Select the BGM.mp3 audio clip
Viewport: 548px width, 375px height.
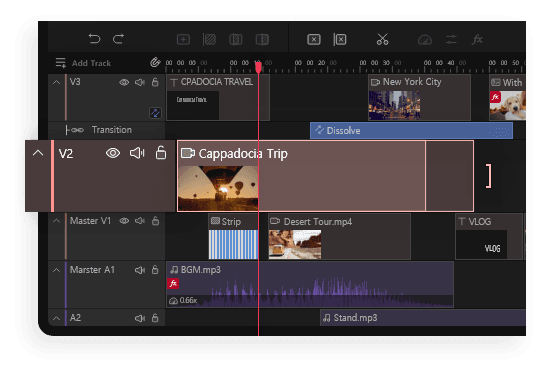click(310, 285)
